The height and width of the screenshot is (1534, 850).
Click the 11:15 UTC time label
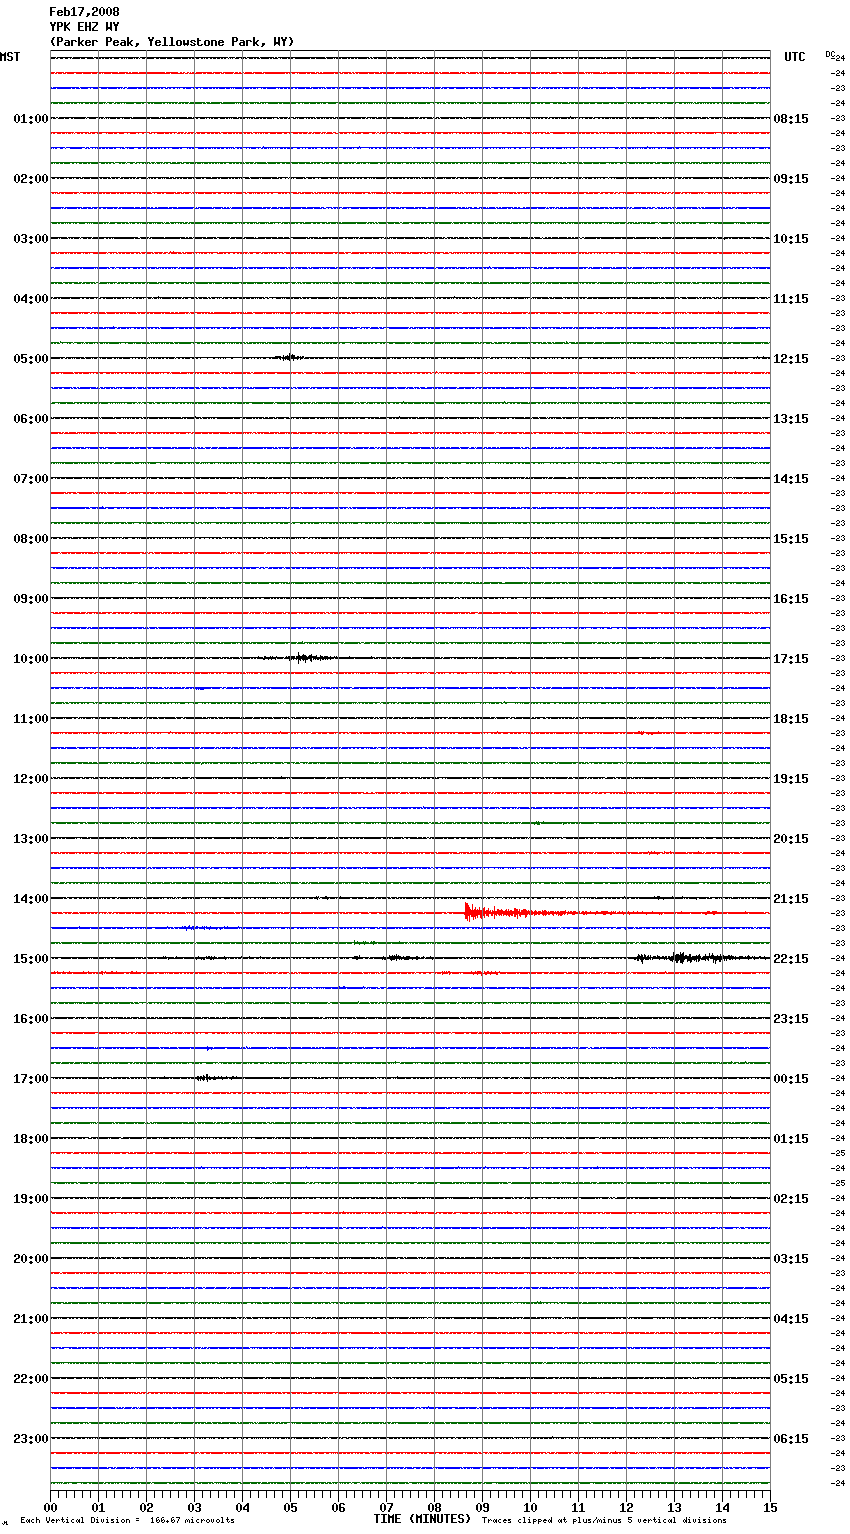click(791, 299)
